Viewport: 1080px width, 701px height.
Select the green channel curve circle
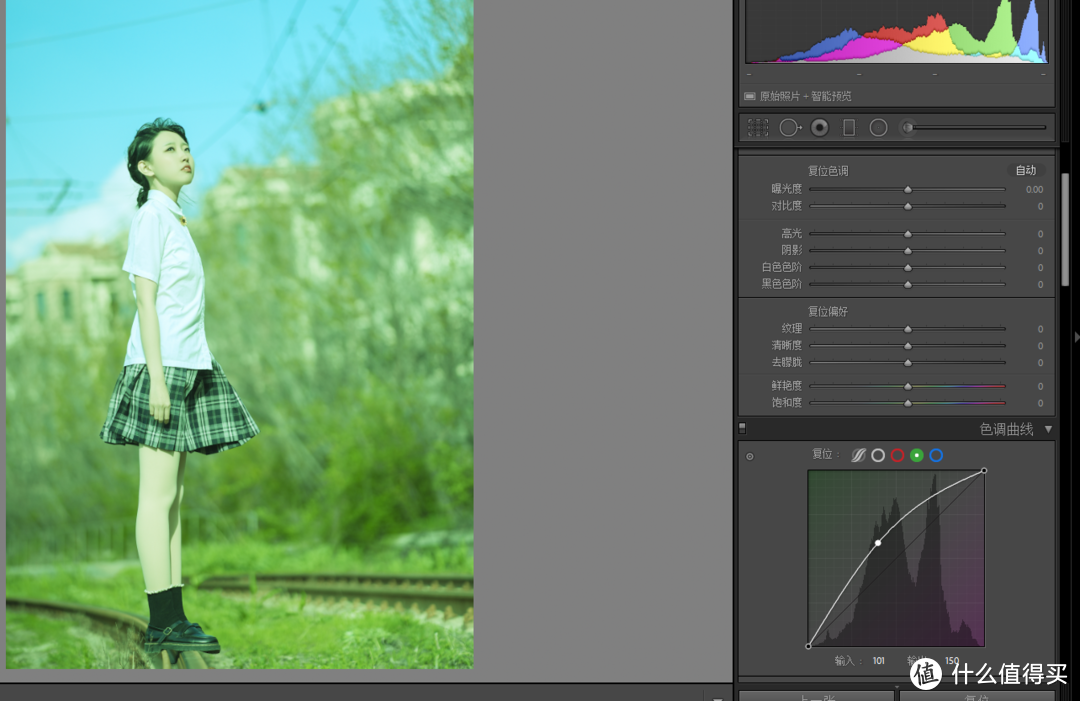click(x=916, y=455)
